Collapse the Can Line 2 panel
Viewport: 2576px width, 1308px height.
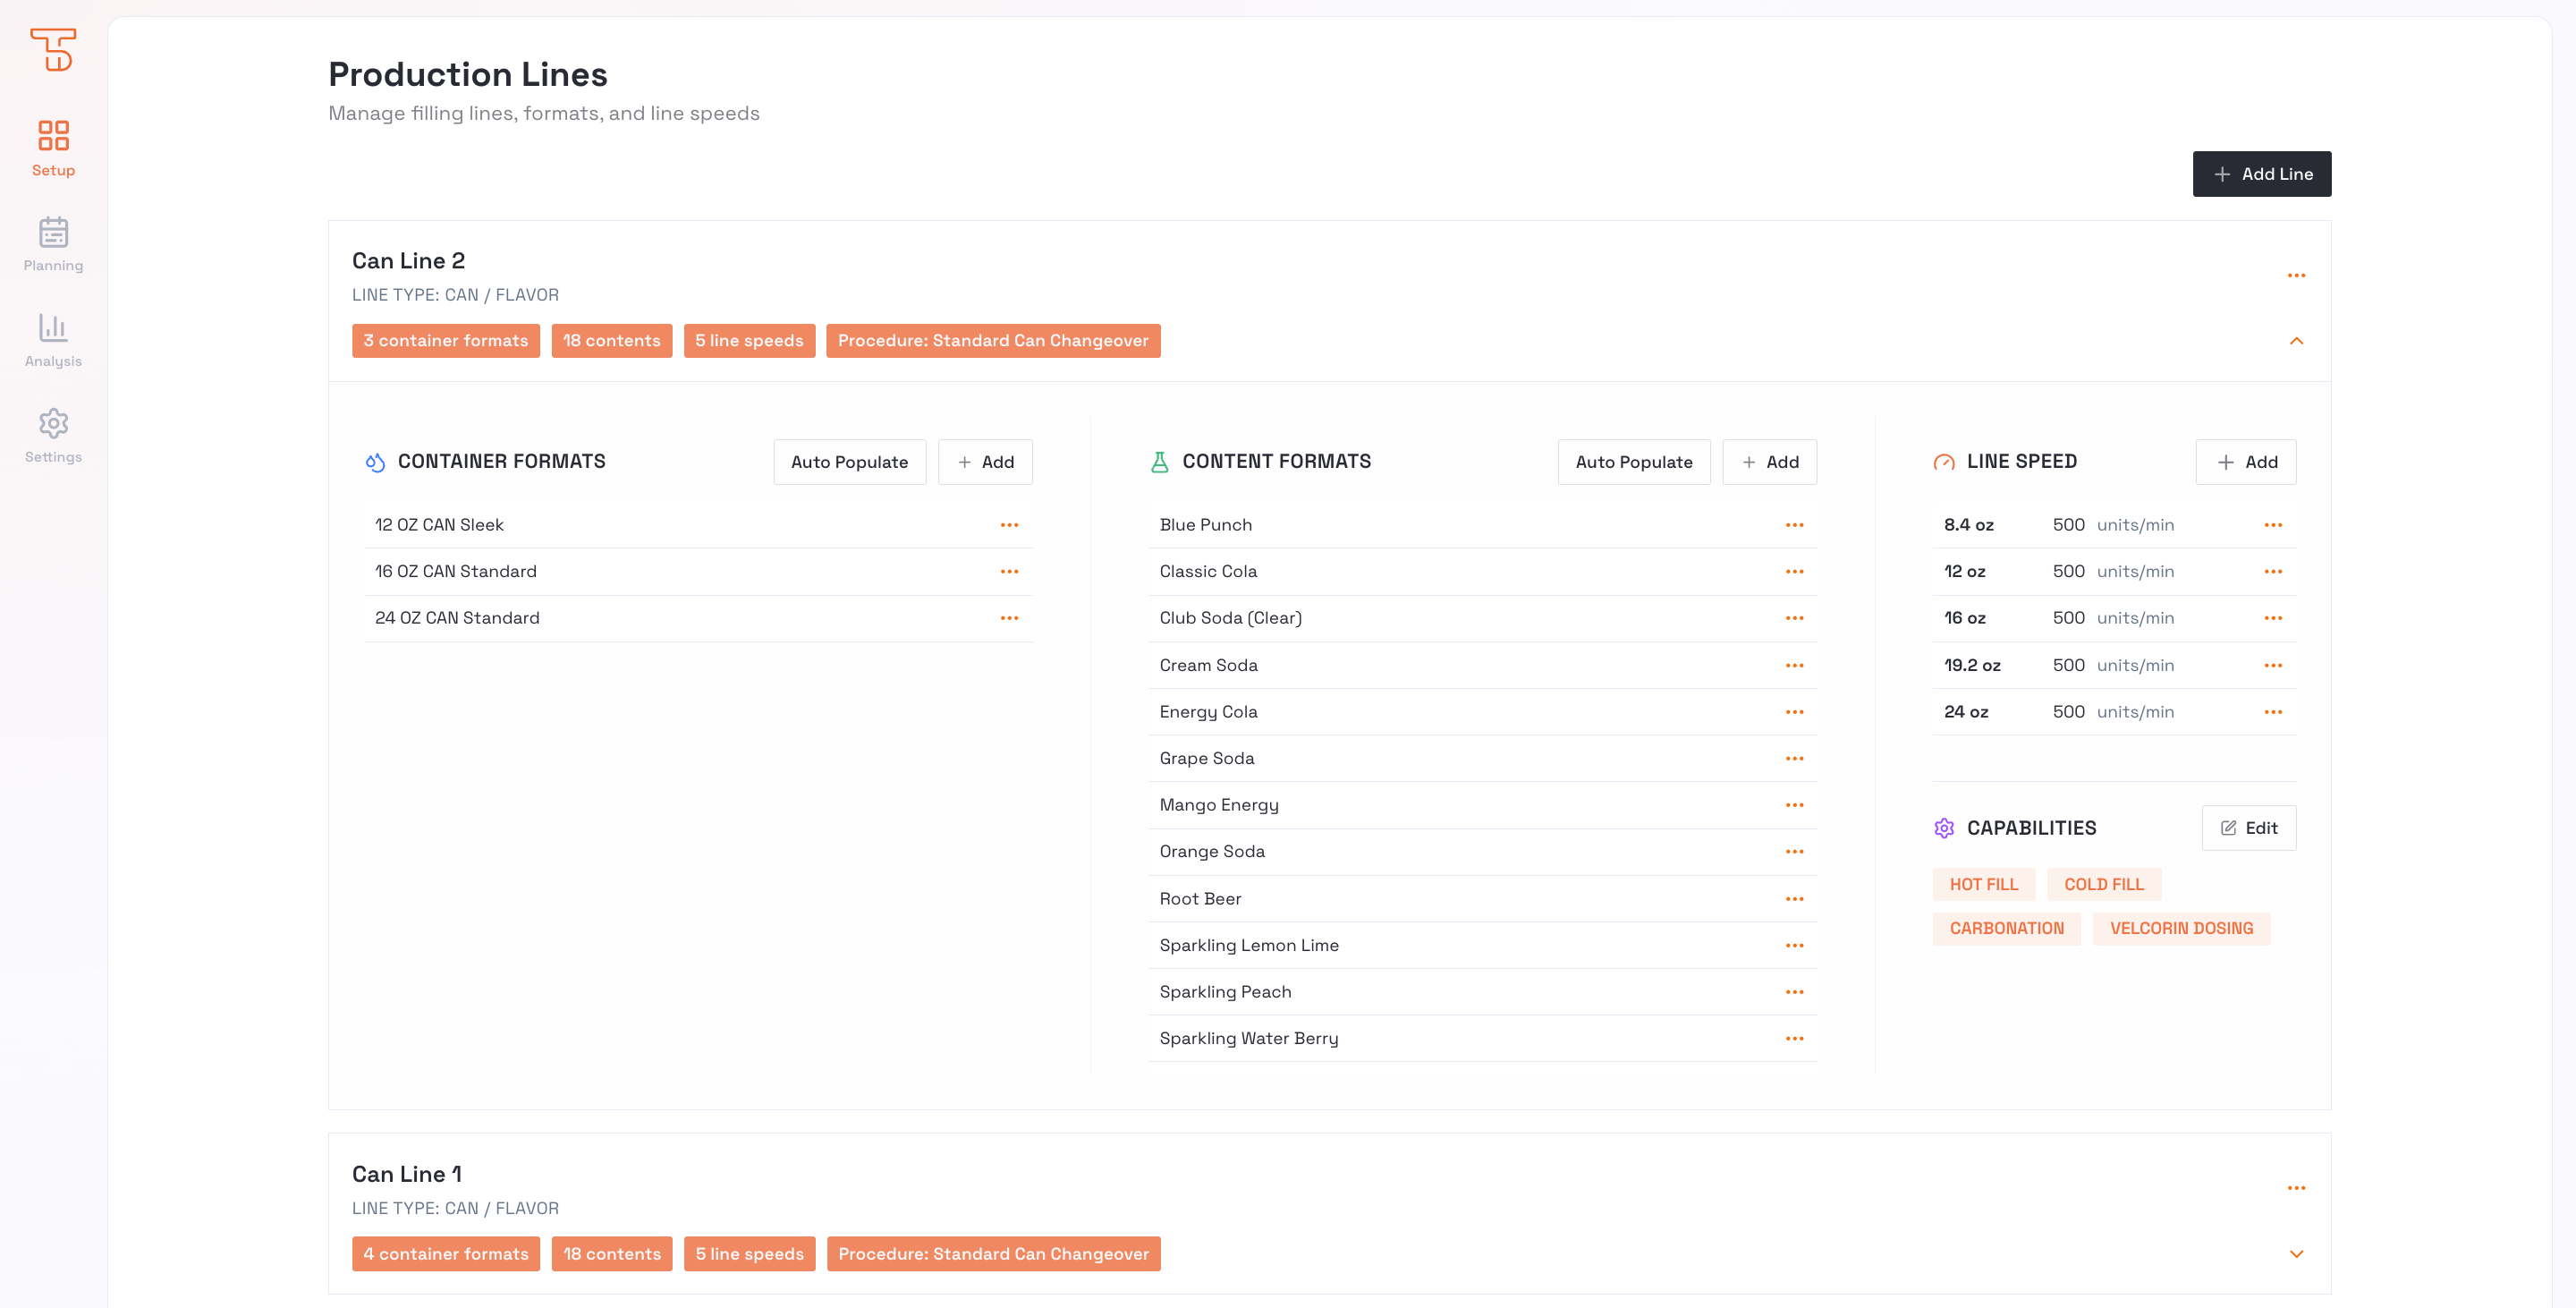2296,341
